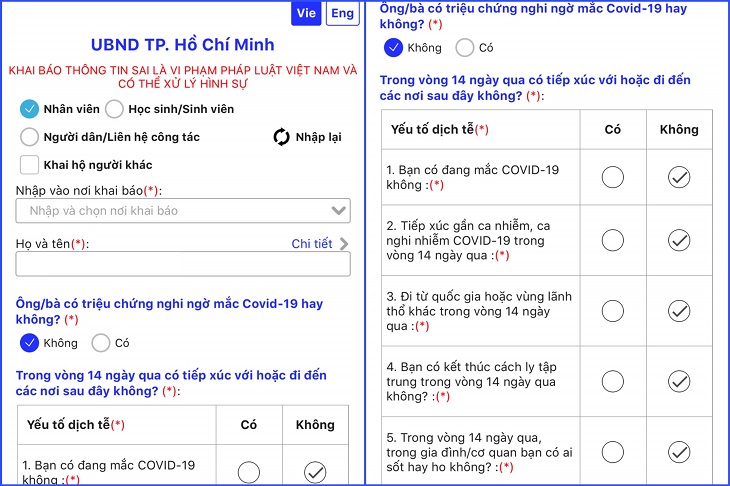The width and height of the screenshot is (730, 486).
Task: Tick the Khai hộ người khác checkbox
Action: [x=29, y=165]
